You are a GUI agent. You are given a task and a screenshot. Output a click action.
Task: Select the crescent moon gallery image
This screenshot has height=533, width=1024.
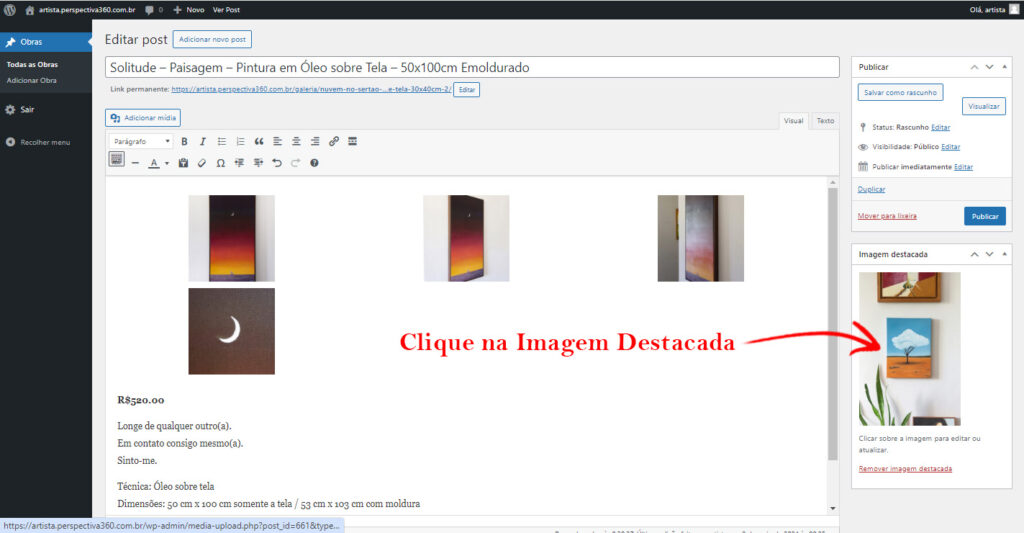[x=231, y=331]
